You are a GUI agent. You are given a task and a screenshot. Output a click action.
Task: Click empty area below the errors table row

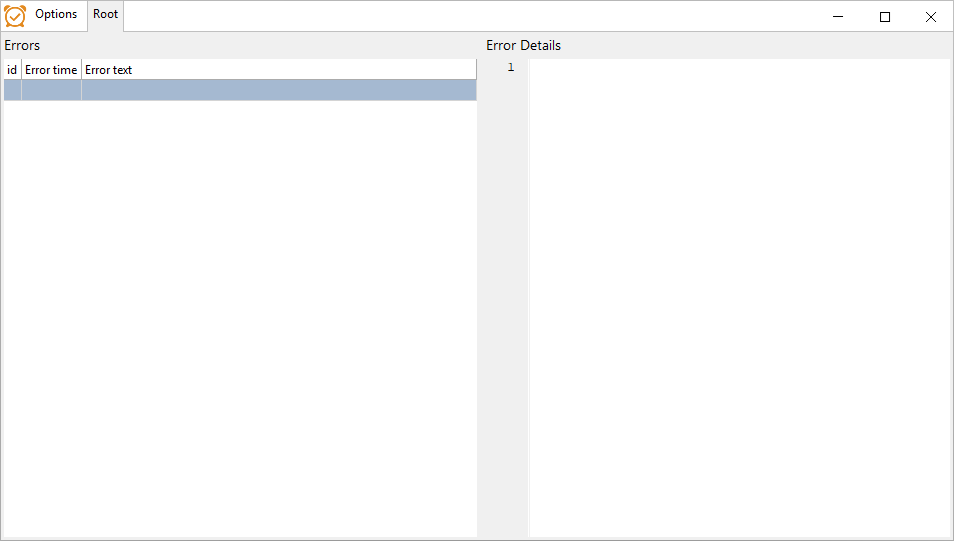click(240, 316)
